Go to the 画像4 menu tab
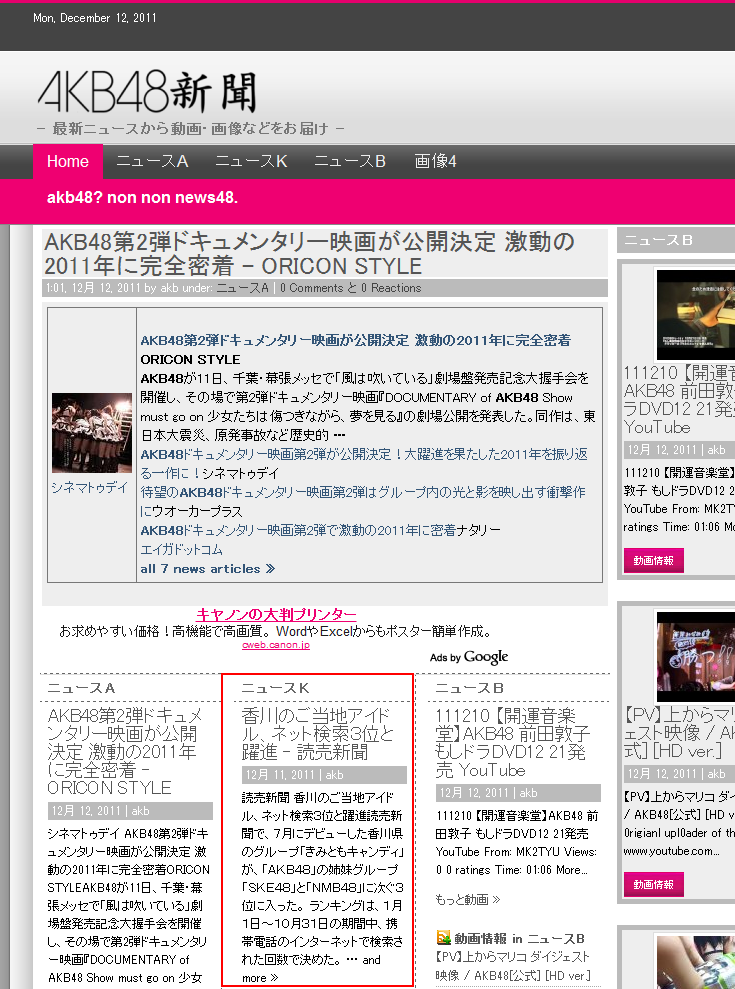The width and height of the screenshot is (735, 989). pos(435,162)
